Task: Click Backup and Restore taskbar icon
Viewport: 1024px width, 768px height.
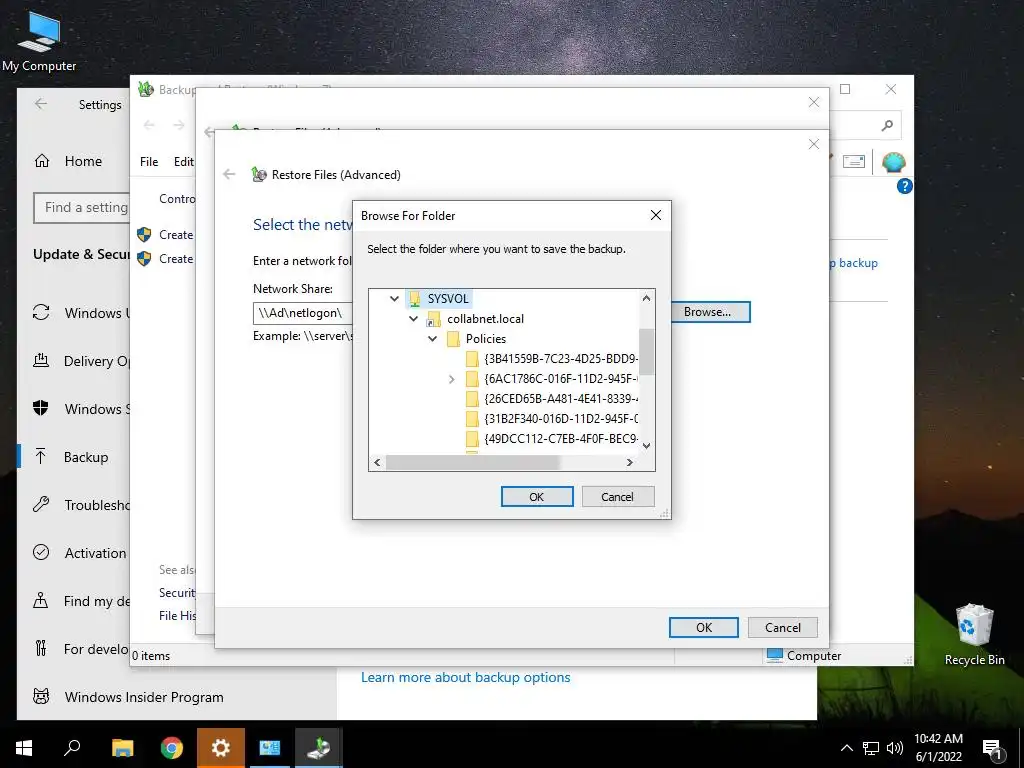Action: click(319, 748)
